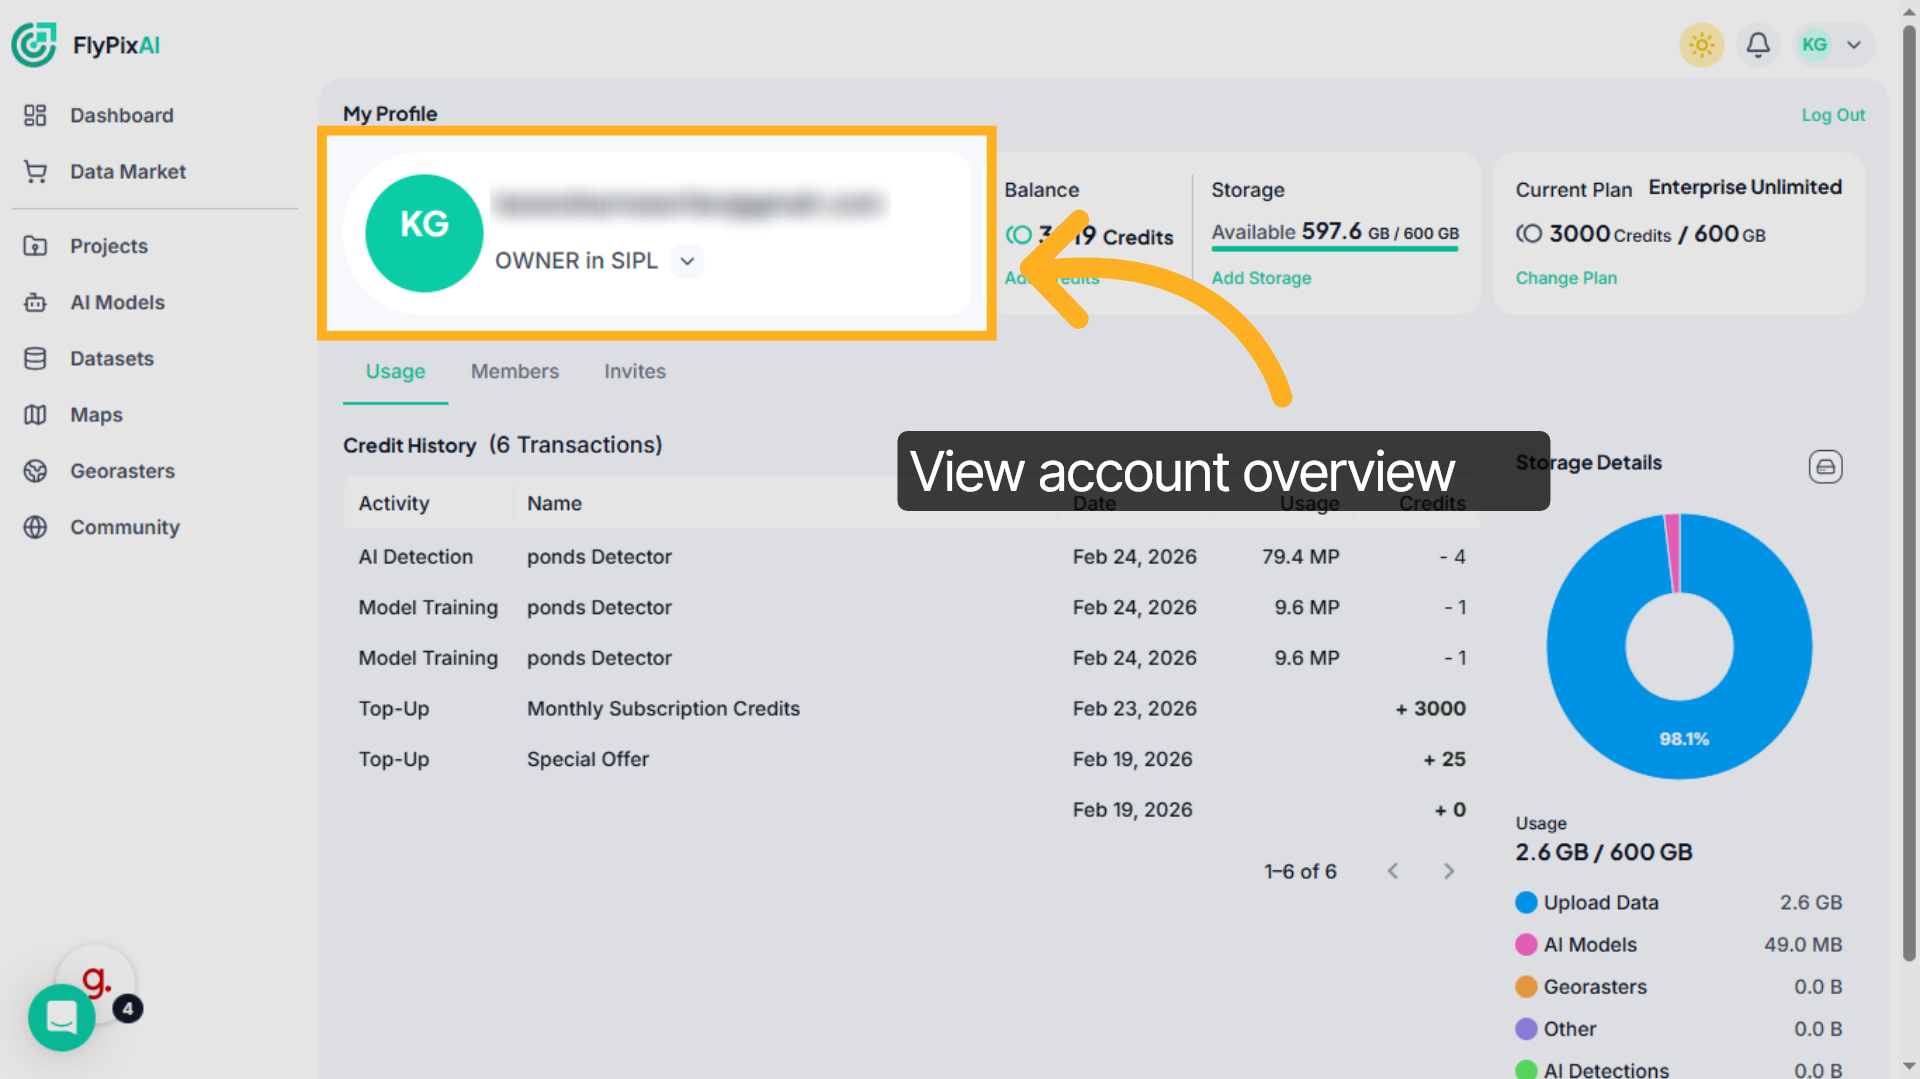This screenshot has height=1079, width=1920.
Task: Click the 1–6 of 6 pagination text
Action: coord(1300,871)
